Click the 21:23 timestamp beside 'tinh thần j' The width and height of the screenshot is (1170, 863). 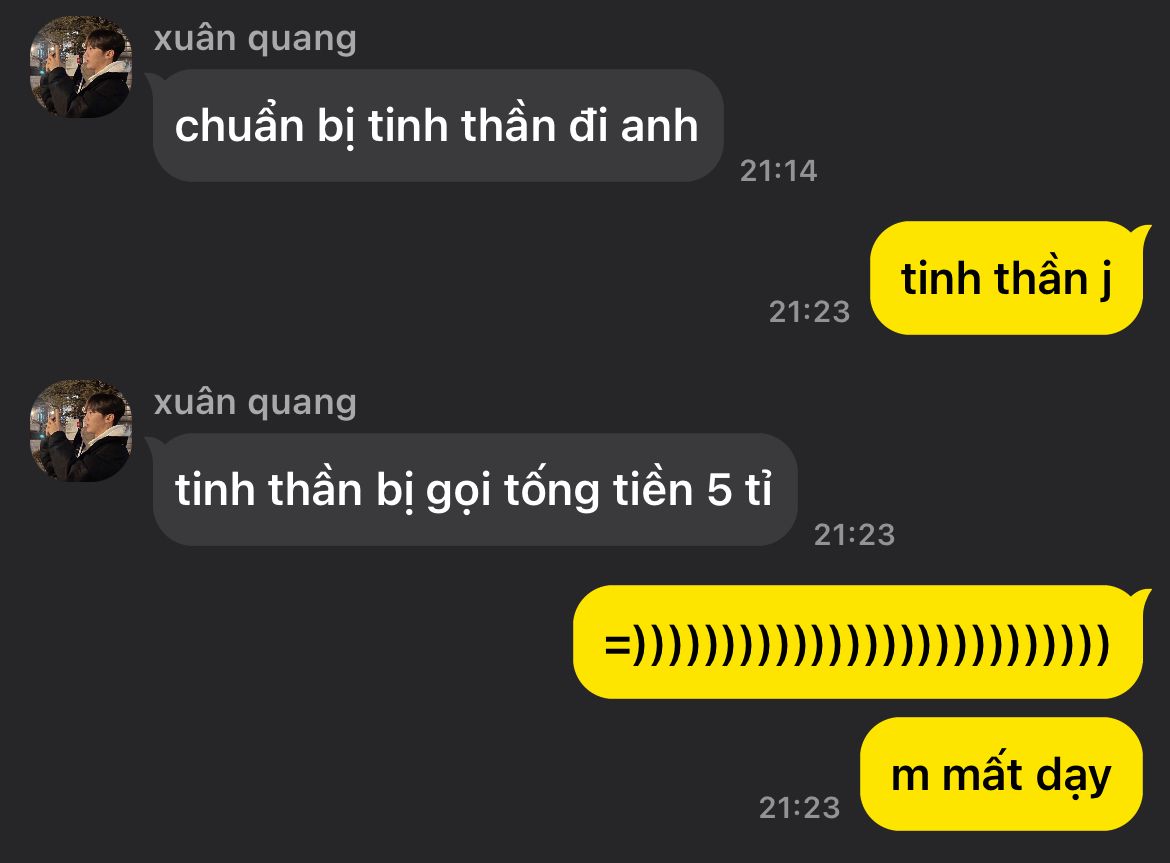point(810,312)
